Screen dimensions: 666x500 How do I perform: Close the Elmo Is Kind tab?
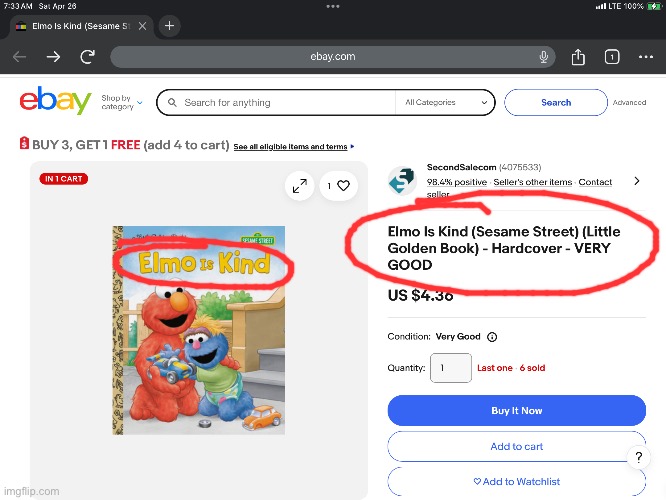[142, 26]
